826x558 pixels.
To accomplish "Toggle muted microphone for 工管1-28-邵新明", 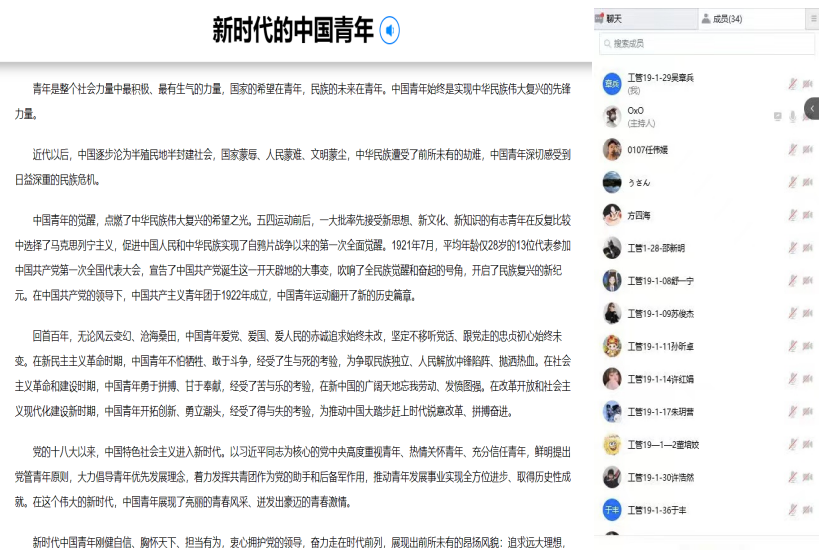I will click(792, 248).
